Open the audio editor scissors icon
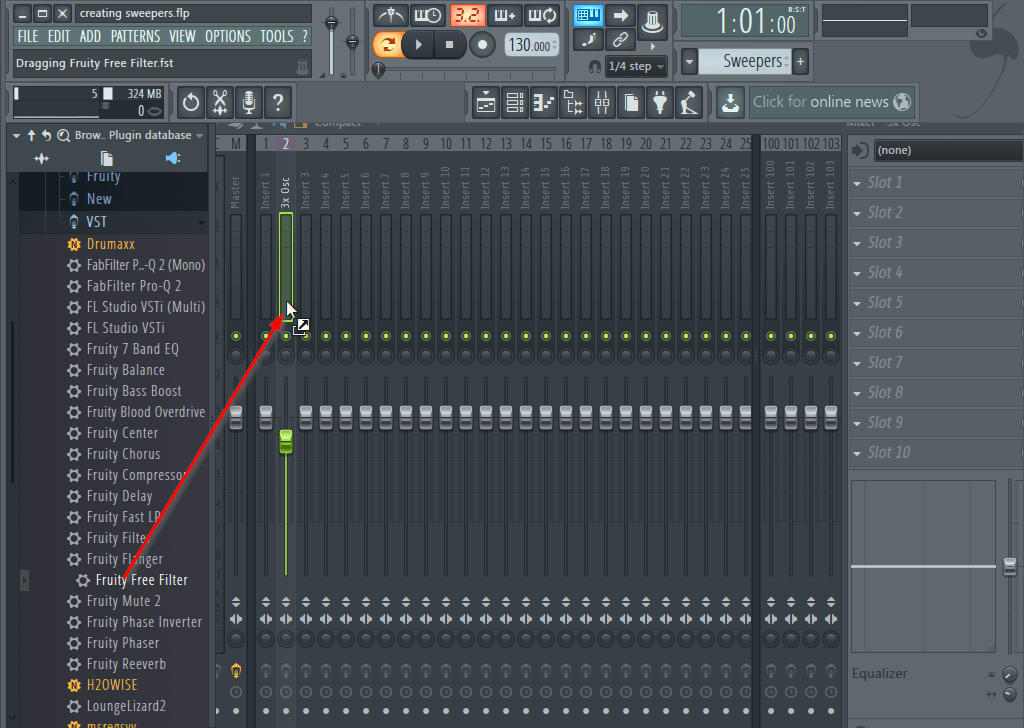 (x=220, y=103)
